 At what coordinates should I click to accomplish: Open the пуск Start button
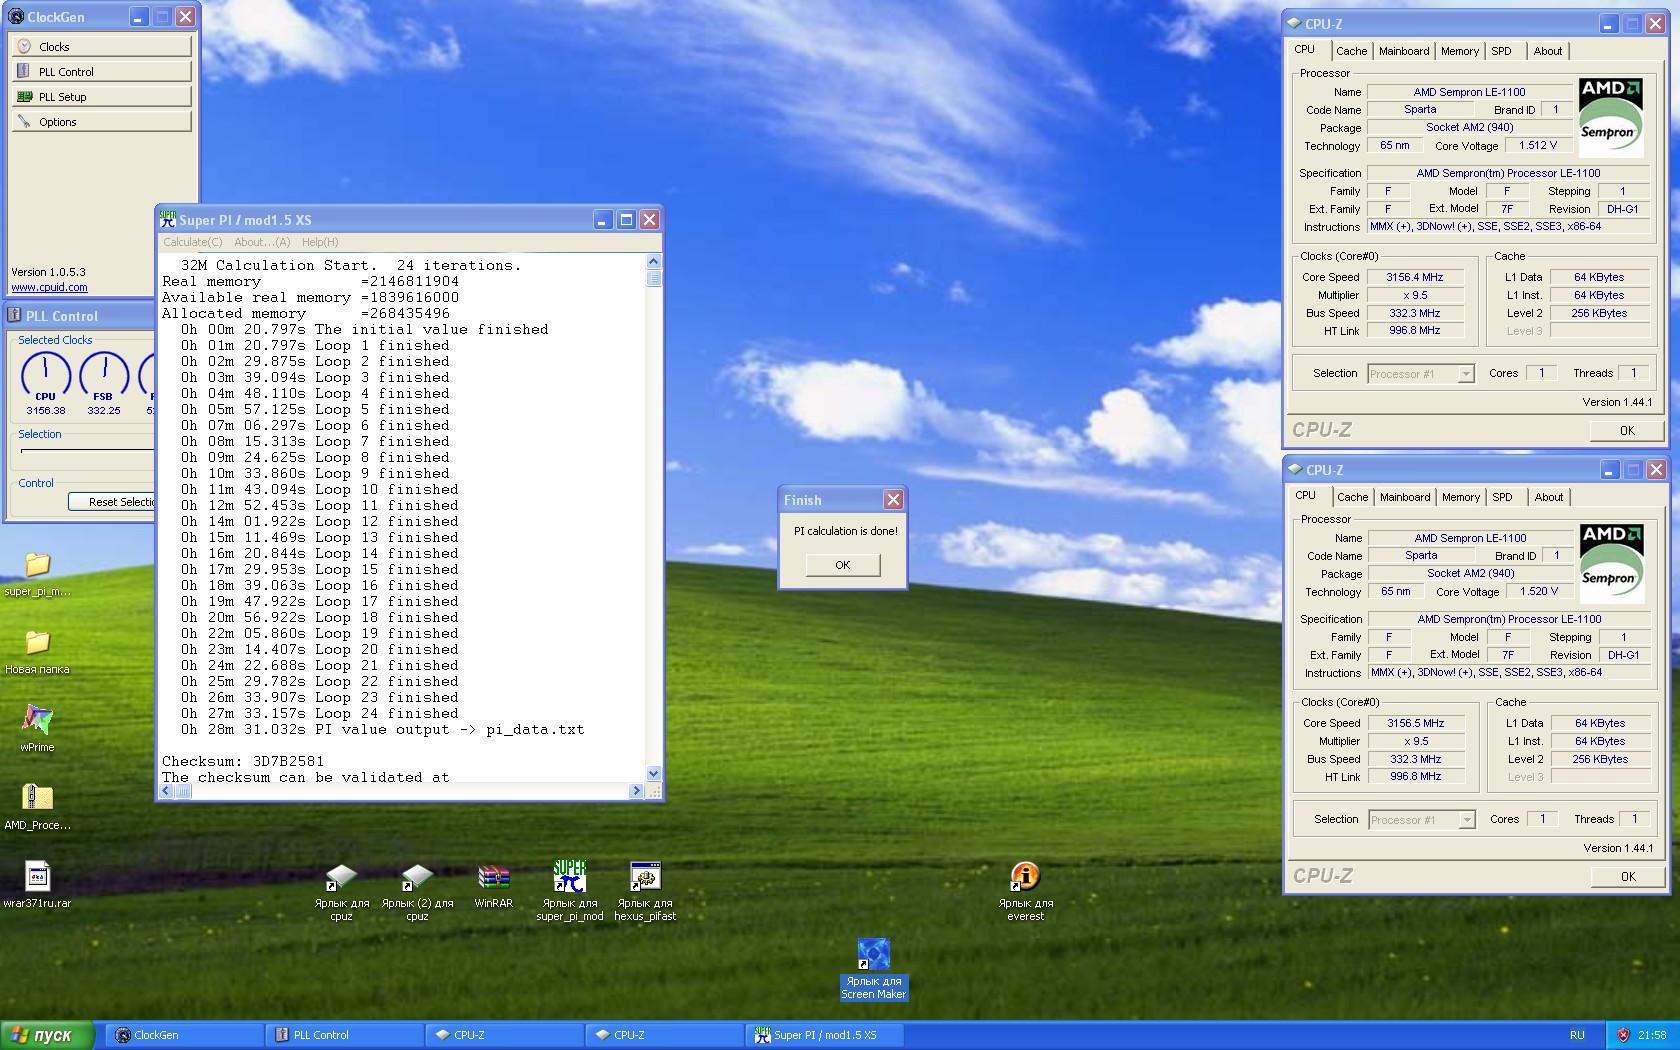tap(48, 1035)
